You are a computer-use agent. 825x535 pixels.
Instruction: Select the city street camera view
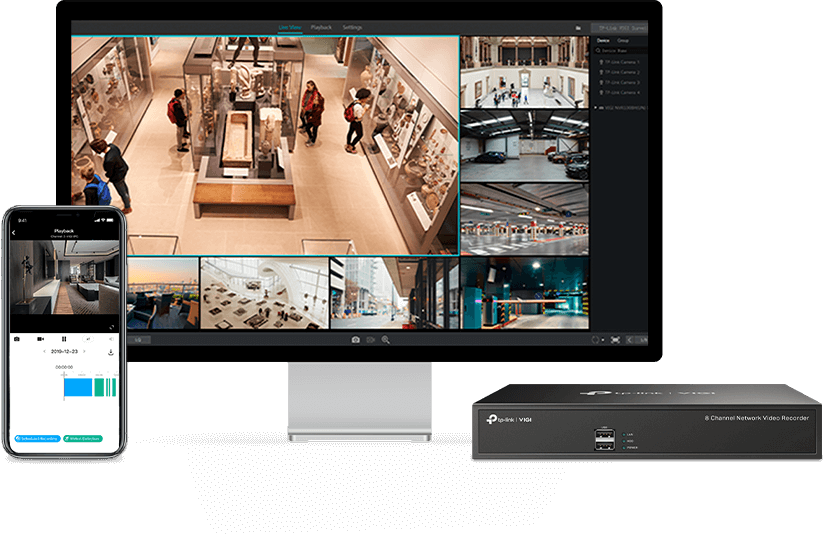tap(395, 293)
